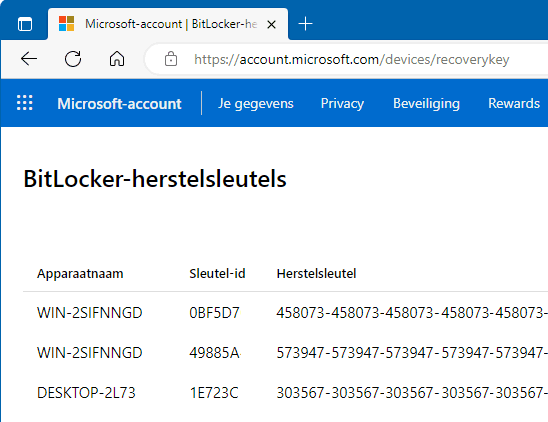548x422 pixels.
Task: Select recovery key starting with 303567
Action: click(412, 393)
